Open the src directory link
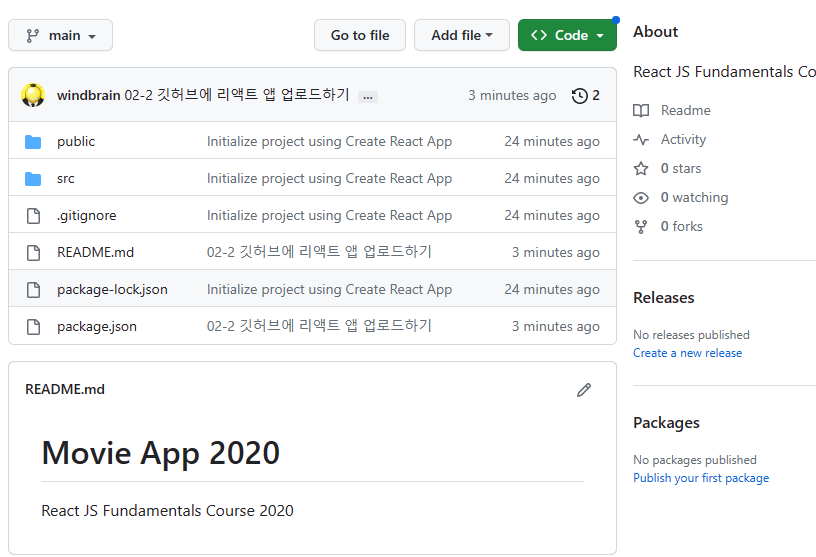Screen dimensions: 816x557 point(66,179)
